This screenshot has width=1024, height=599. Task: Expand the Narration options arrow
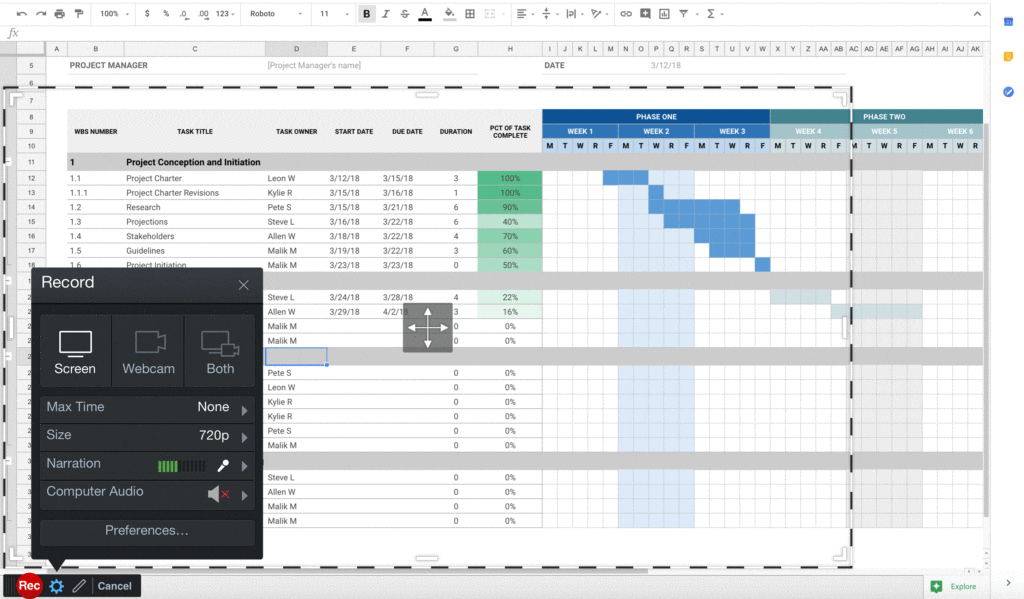[x=244, y=466]
